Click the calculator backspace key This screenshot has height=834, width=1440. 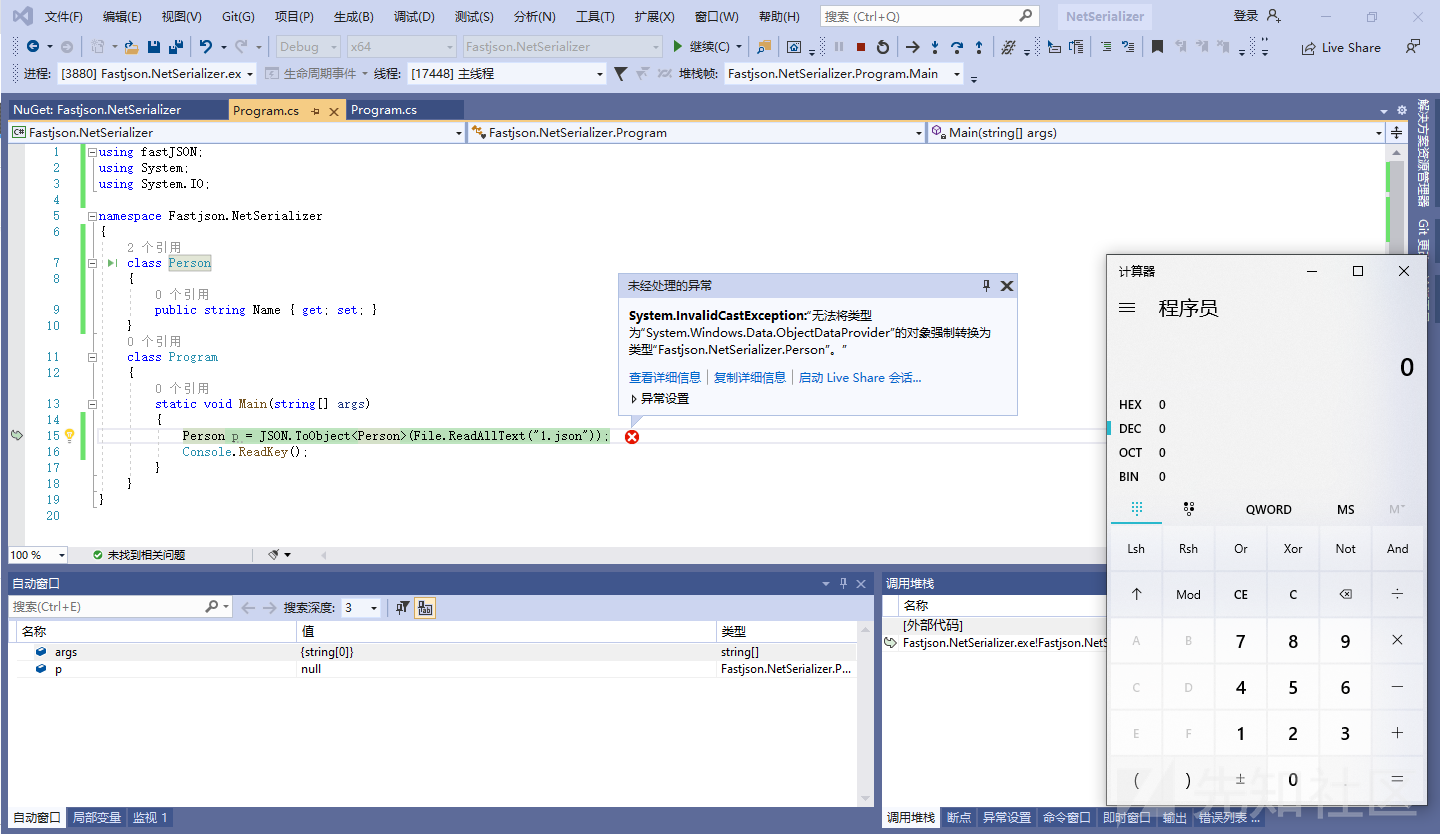[x=1345, y=594]
